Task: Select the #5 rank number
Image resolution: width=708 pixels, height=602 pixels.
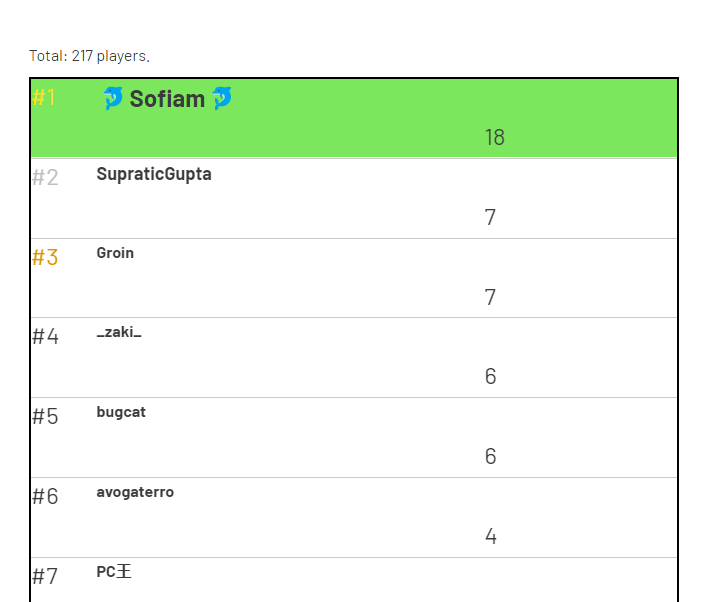Action: pos(45,417)
